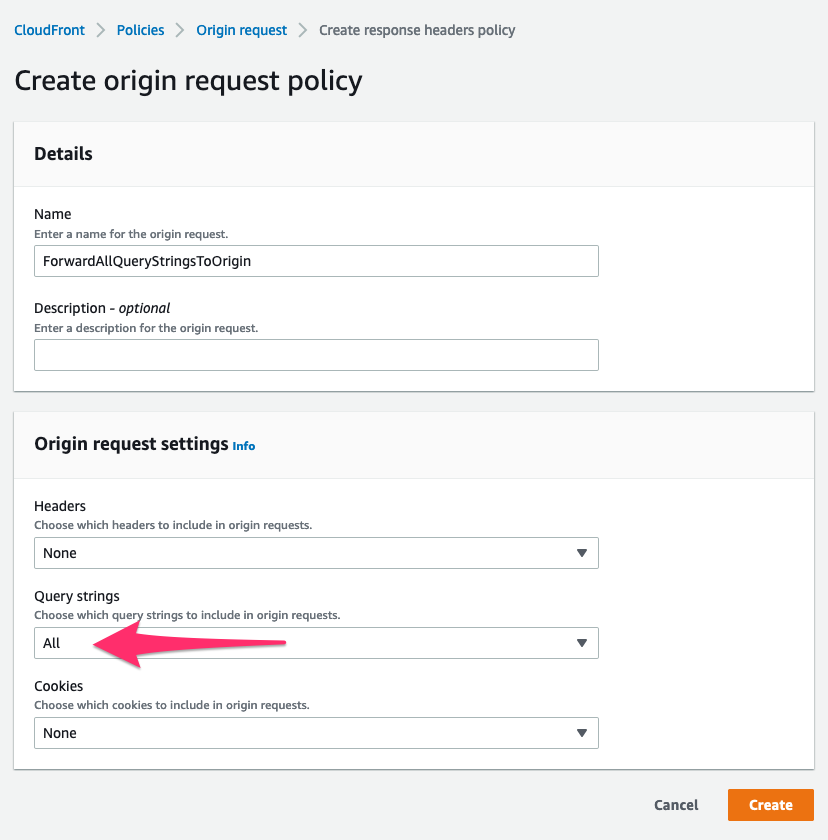Click the Details section heading

tap(63, 154)
